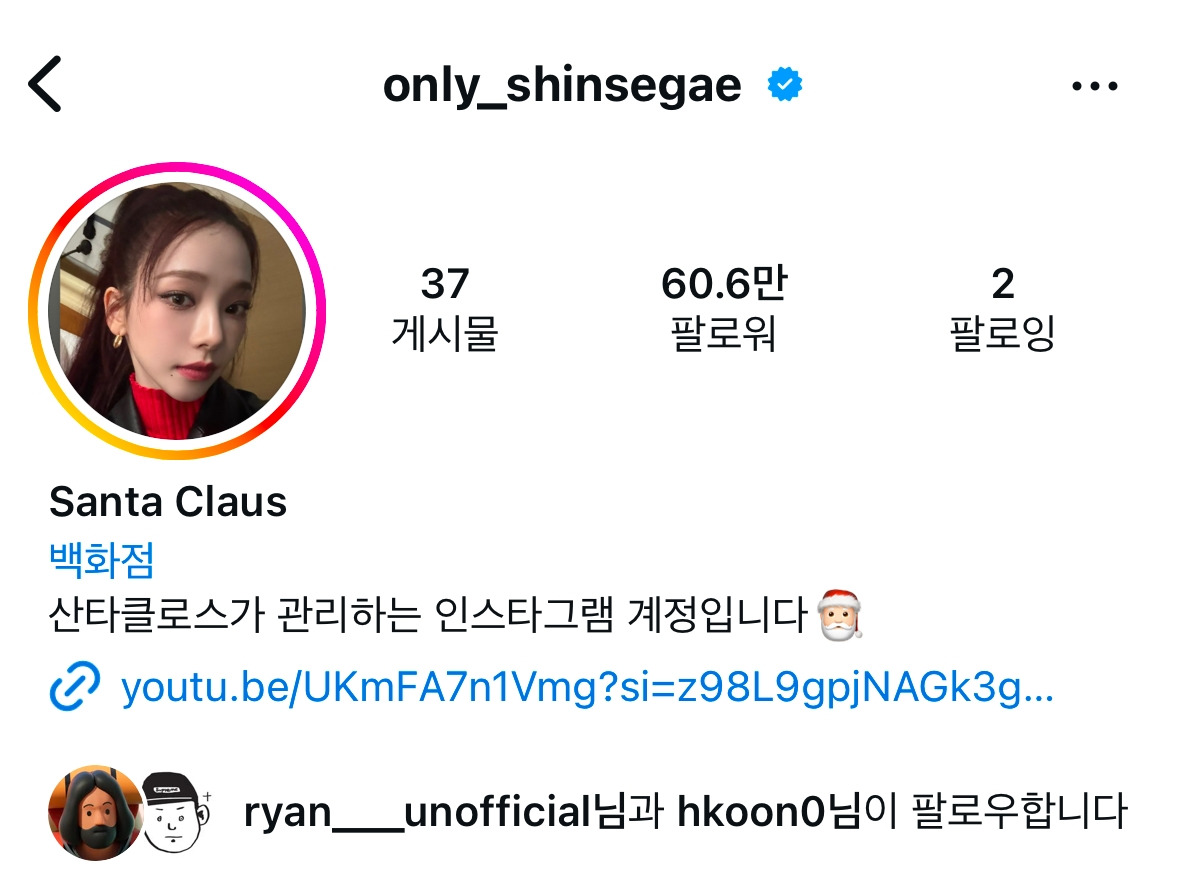1179x876 pixels.
Task: Tap the 60.6만 followers count
Action: pyautogui.click(x=723, y=283)
